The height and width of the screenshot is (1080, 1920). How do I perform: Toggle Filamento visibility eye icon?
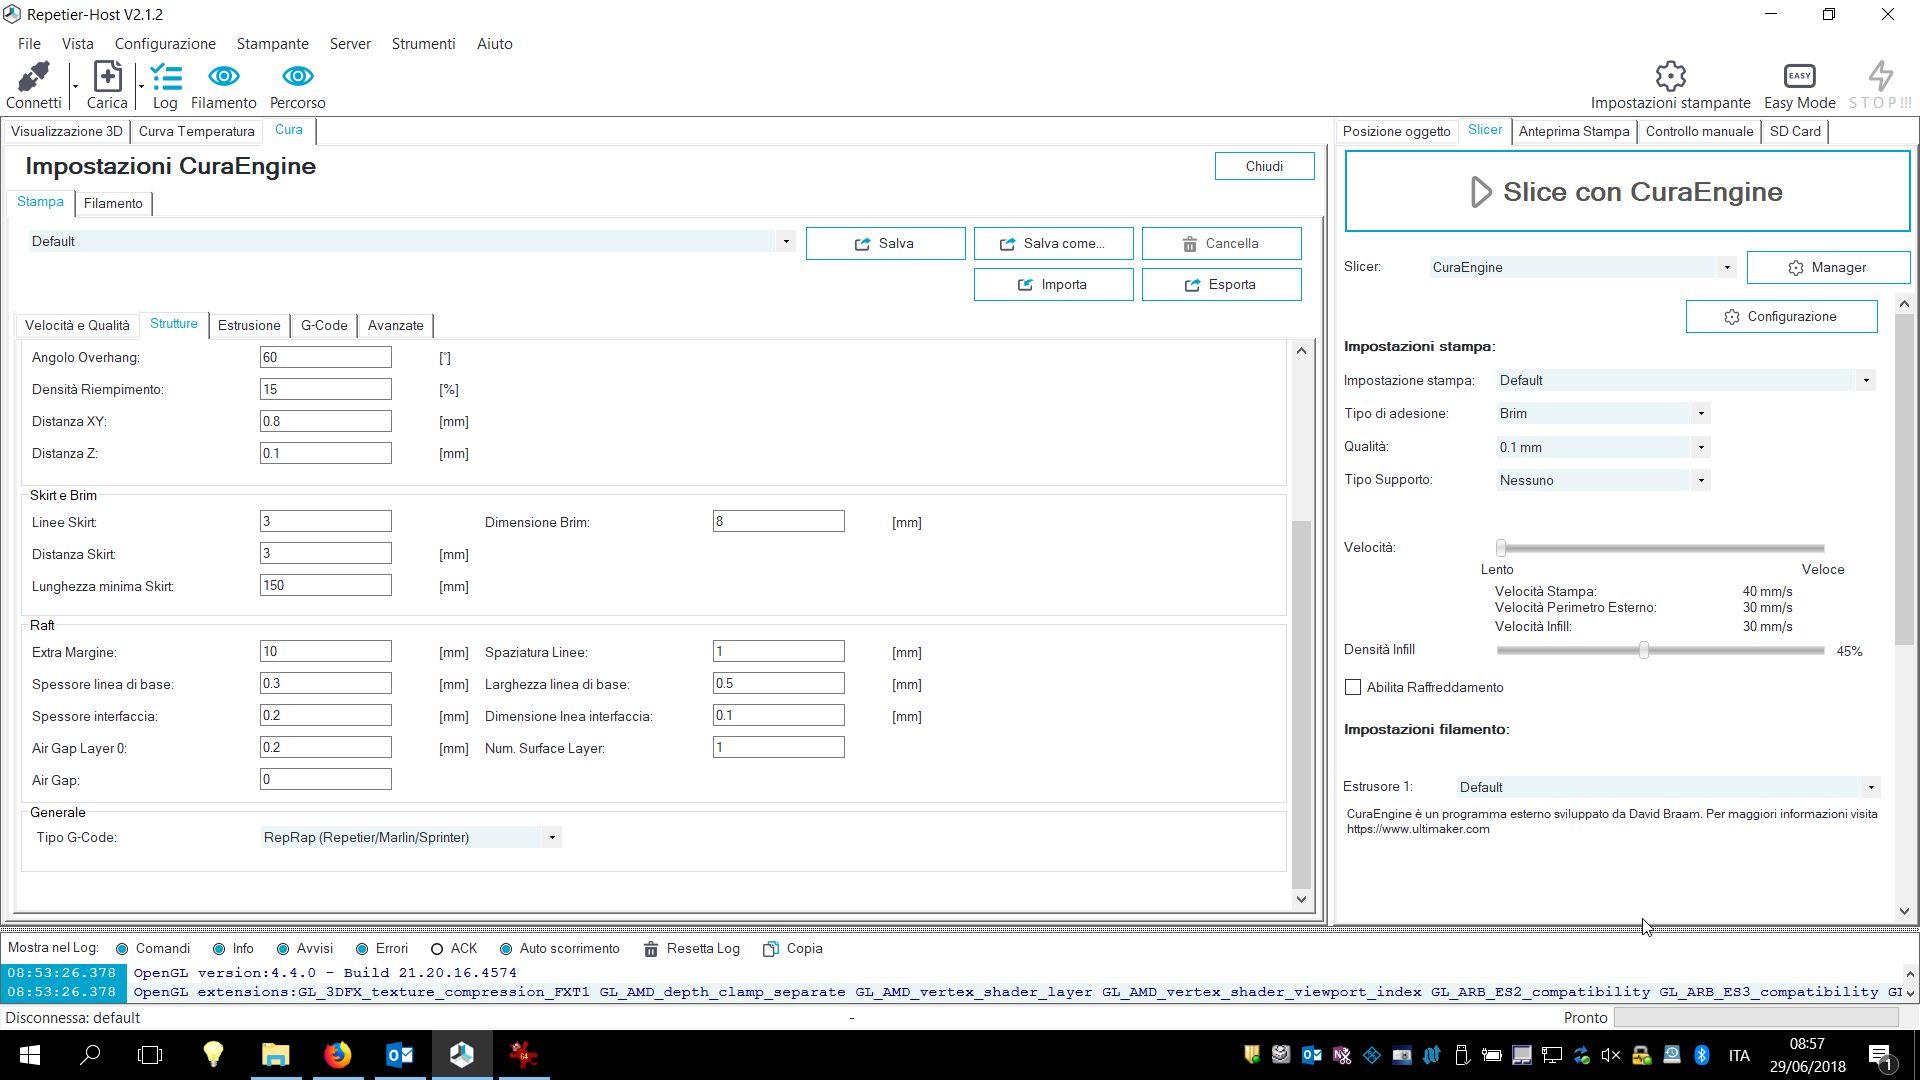223,77
